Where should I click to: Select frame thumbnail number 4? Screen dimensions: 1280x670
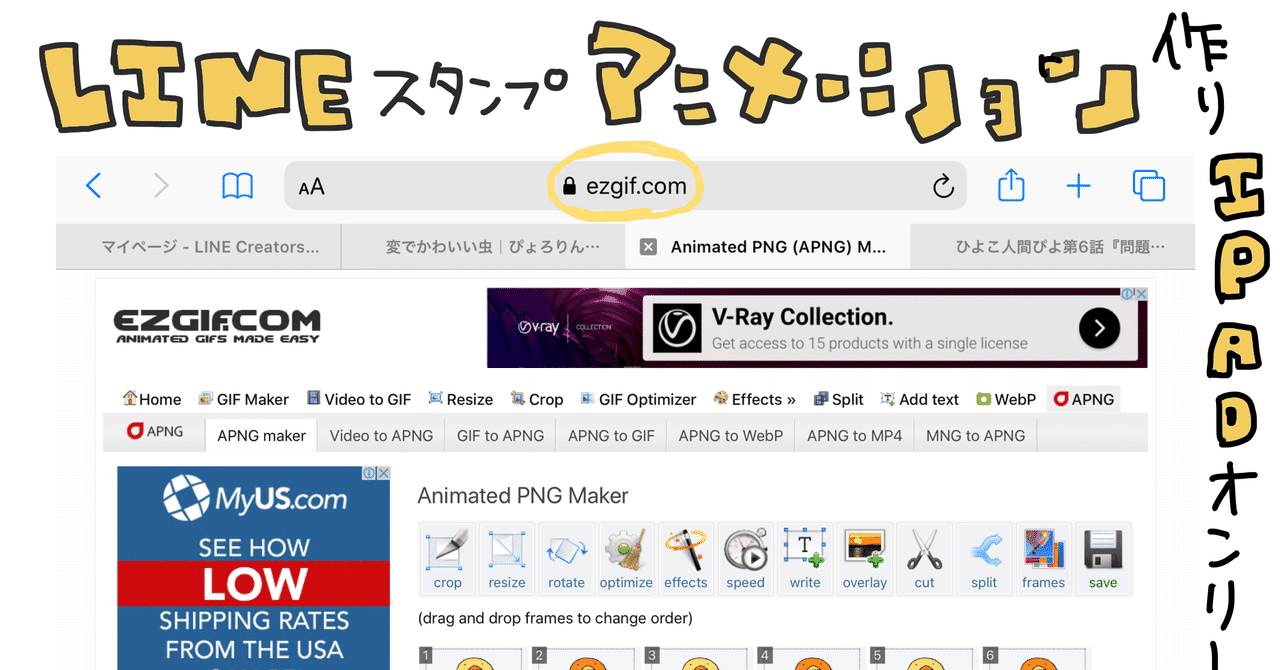coord(809,659)
